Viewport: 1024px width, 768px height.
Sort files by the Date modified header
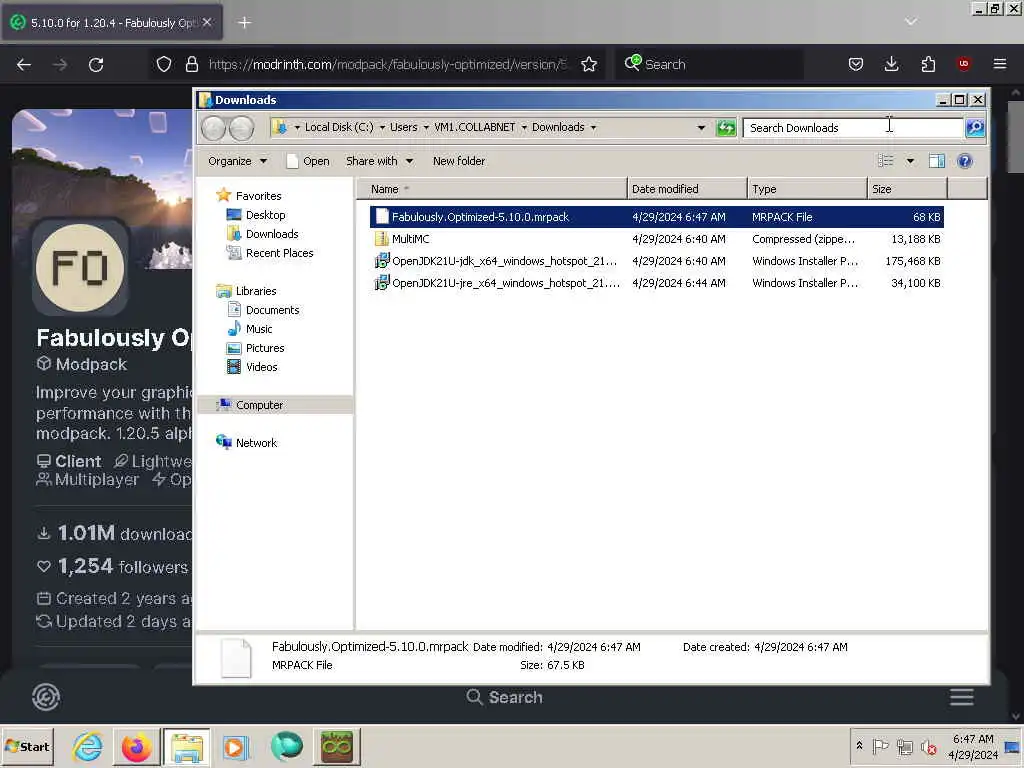click(687, 189)
